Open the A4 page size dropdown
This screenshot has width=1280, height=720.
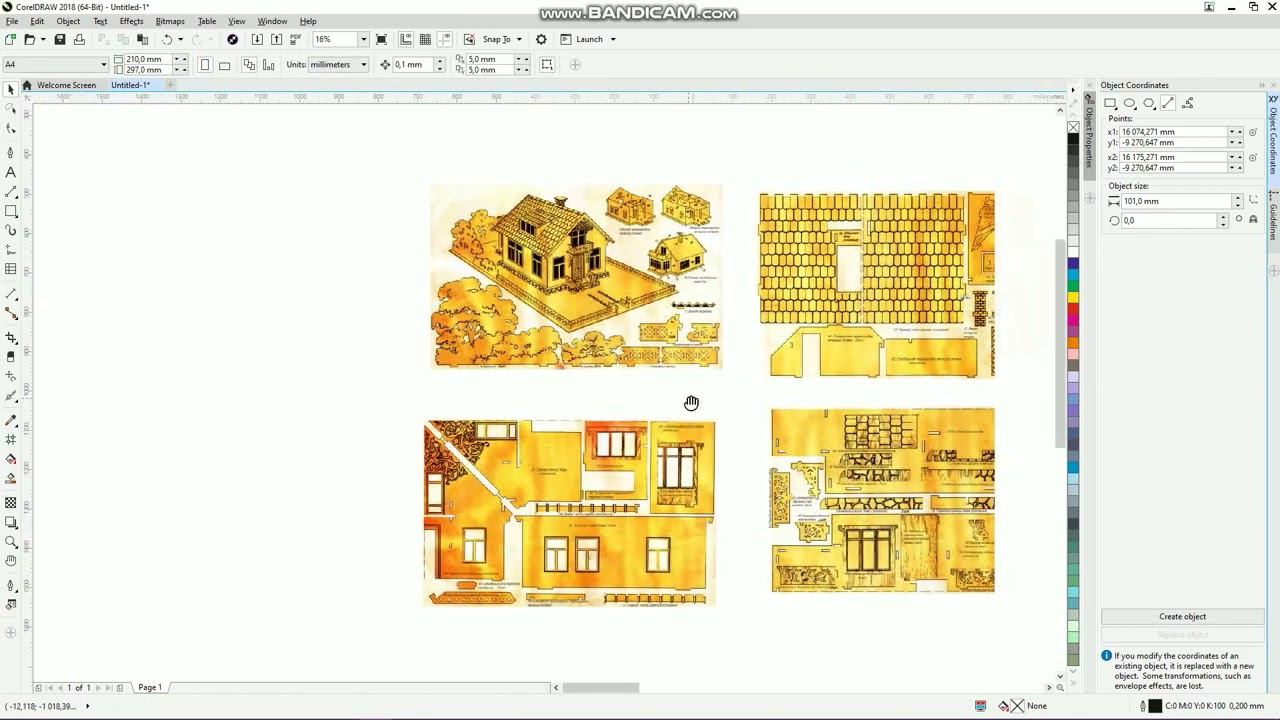(x=102, y=65)
